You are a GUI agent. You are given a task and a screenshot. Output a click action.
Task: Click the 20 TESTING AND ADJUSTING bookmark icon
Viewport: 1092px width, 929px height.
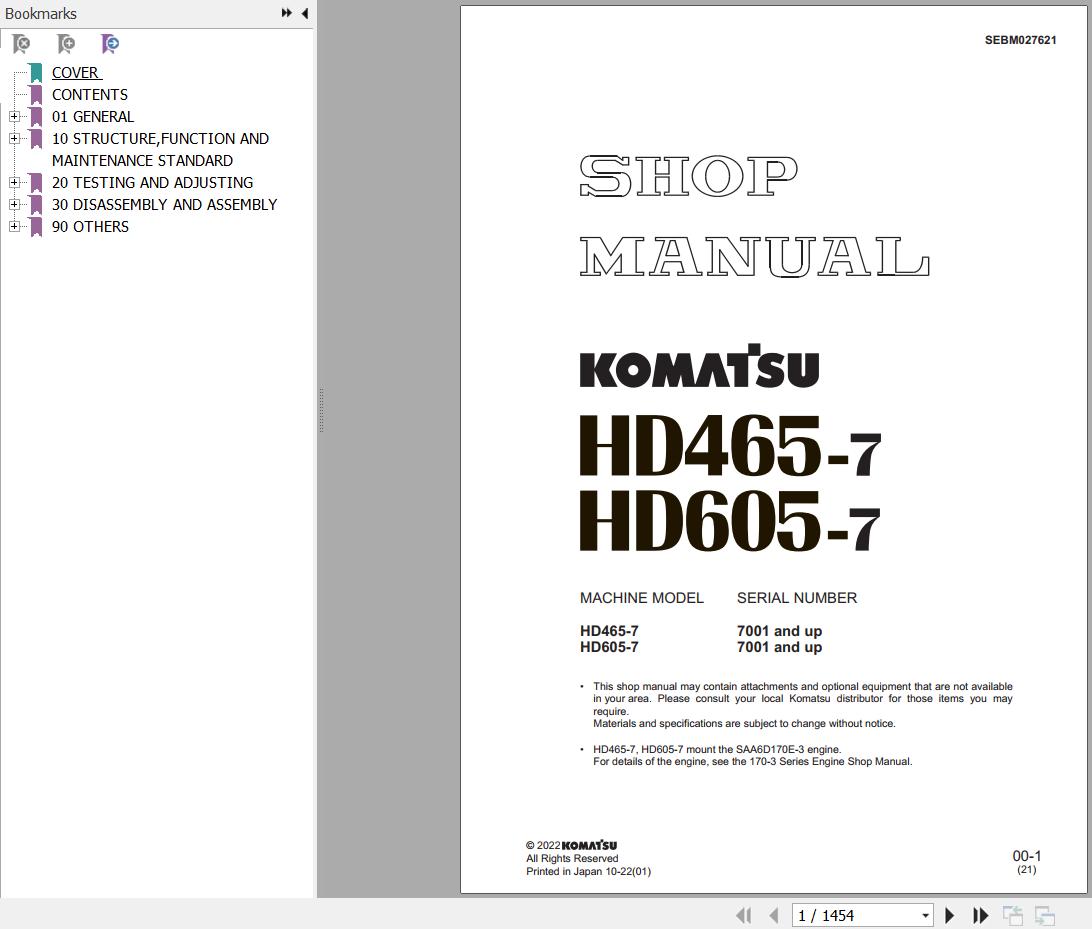point(36,183)
